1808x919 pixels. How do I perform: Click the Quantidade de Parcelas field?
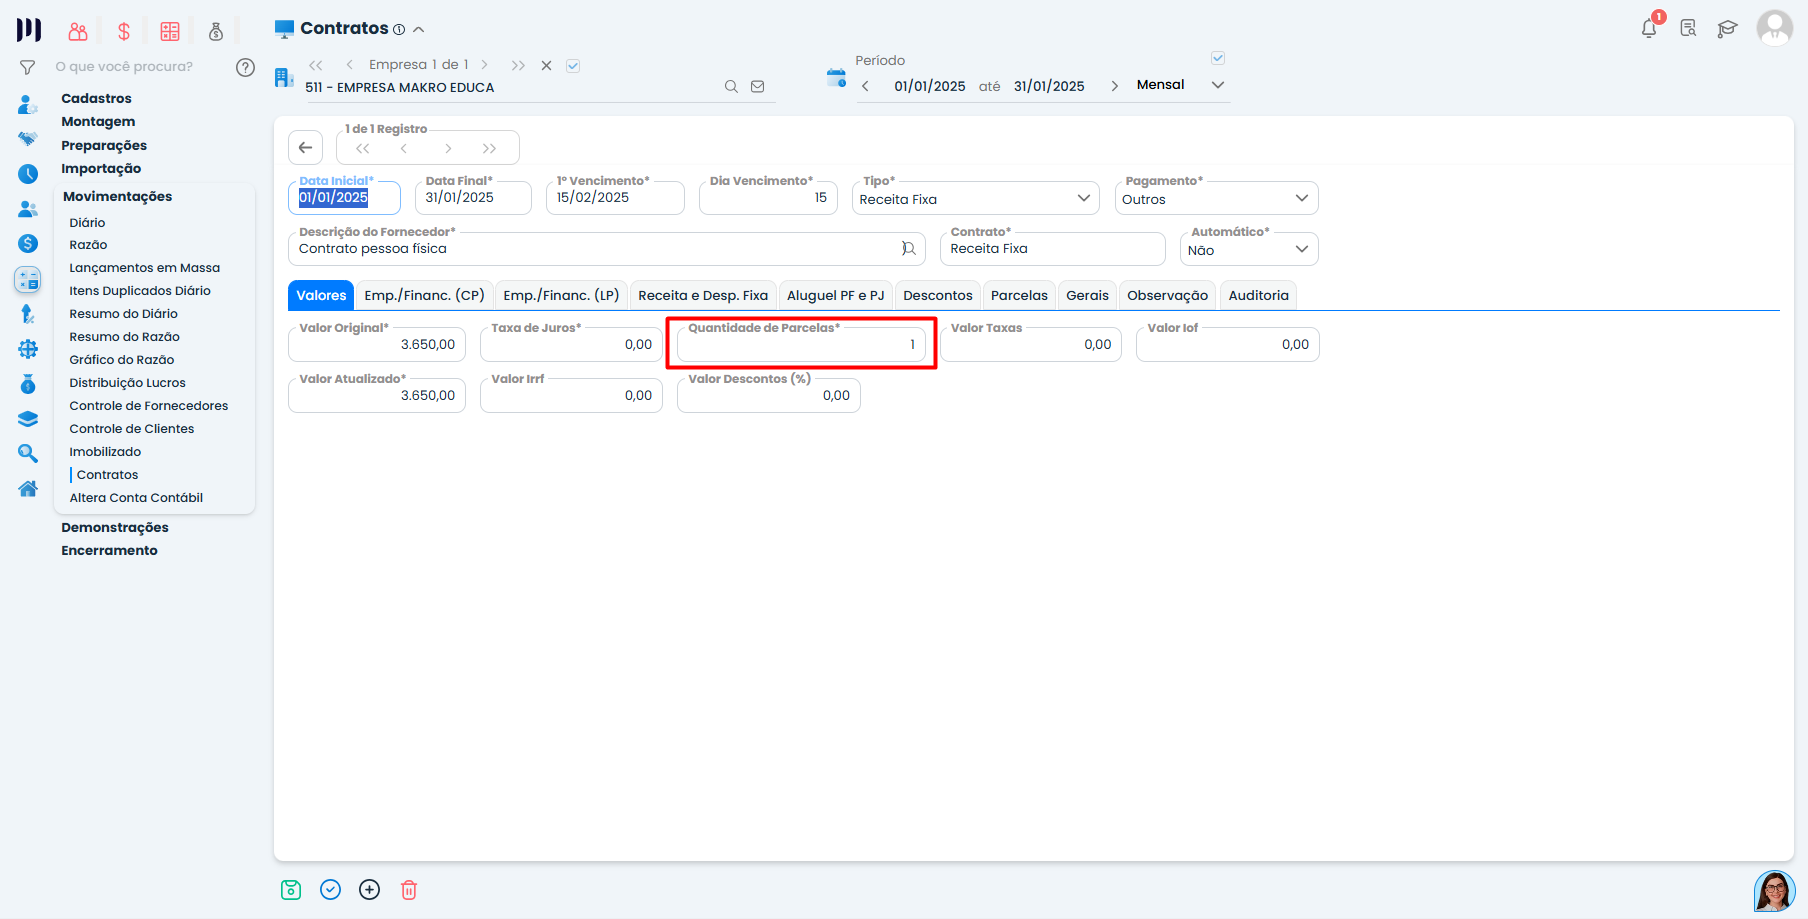800,345
